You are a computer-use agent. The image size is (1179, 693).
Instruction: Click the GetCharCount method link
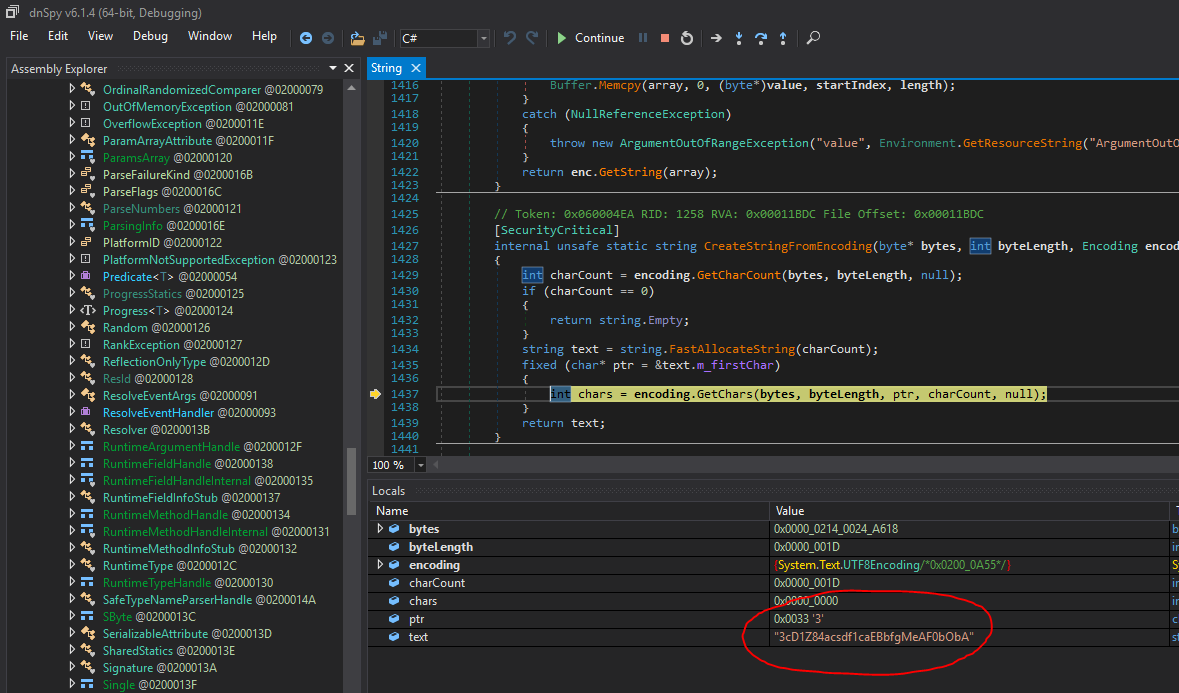pos(738,275)
